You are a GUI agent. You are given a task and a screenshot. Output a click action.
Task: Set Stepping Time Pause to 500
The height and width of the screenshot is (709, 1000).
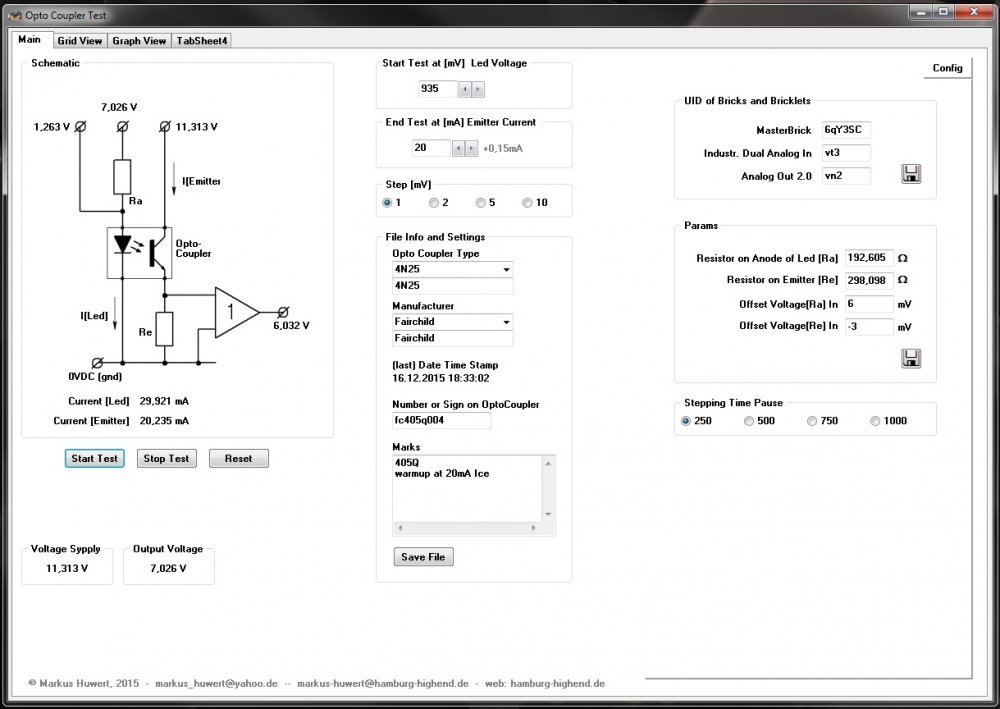749,421
